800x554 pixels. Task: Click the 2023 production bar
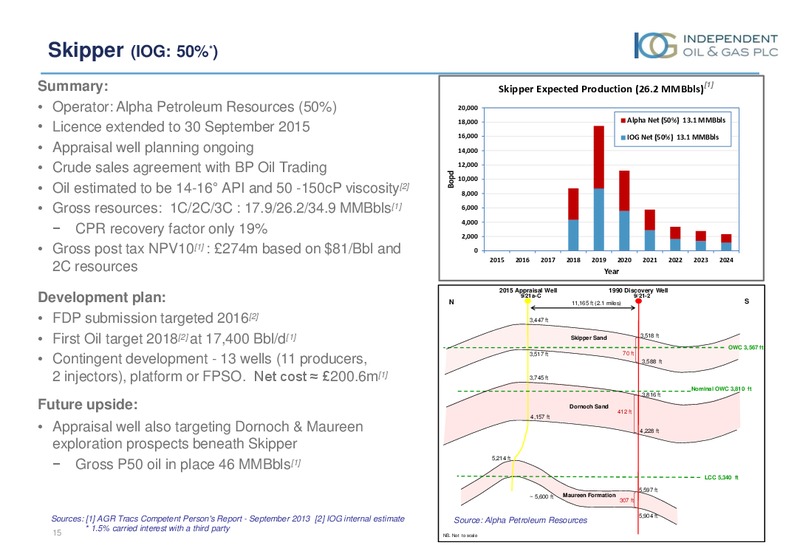point(701,241)
